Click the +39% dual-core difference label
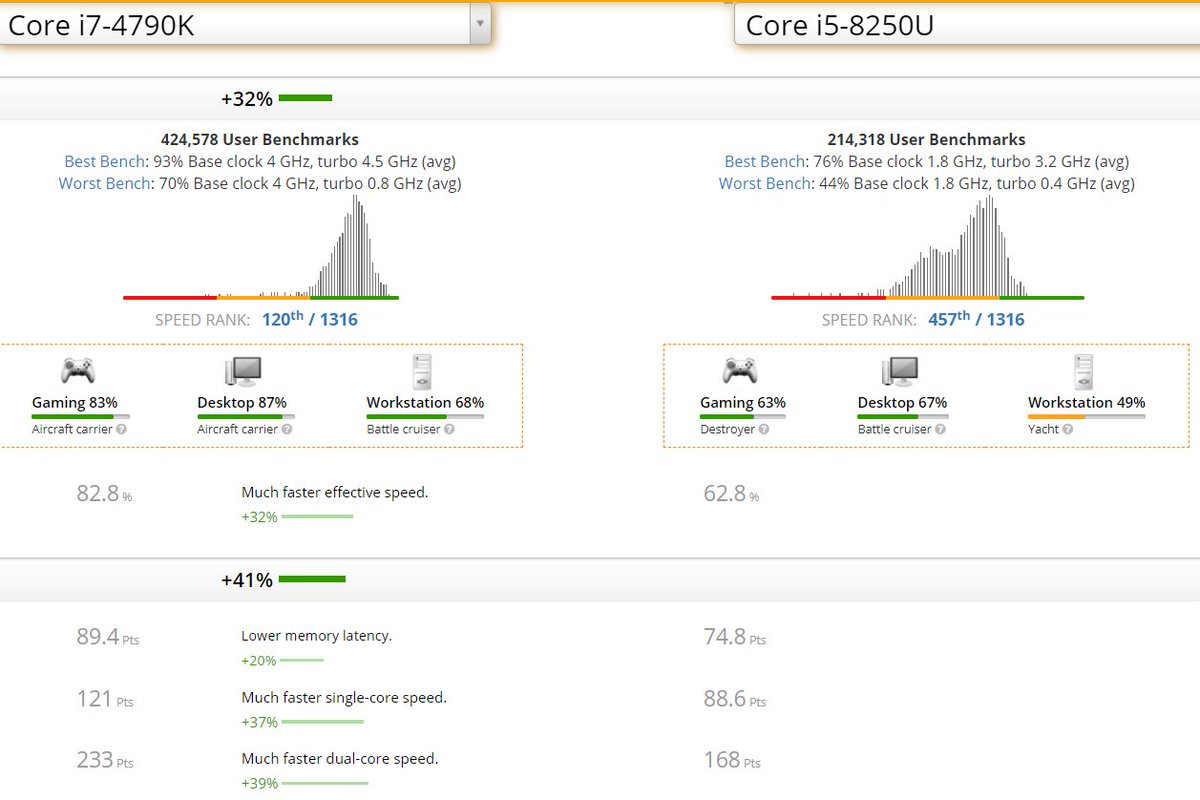Screen dimensions: 1200x800 click(x=259, y=783)
